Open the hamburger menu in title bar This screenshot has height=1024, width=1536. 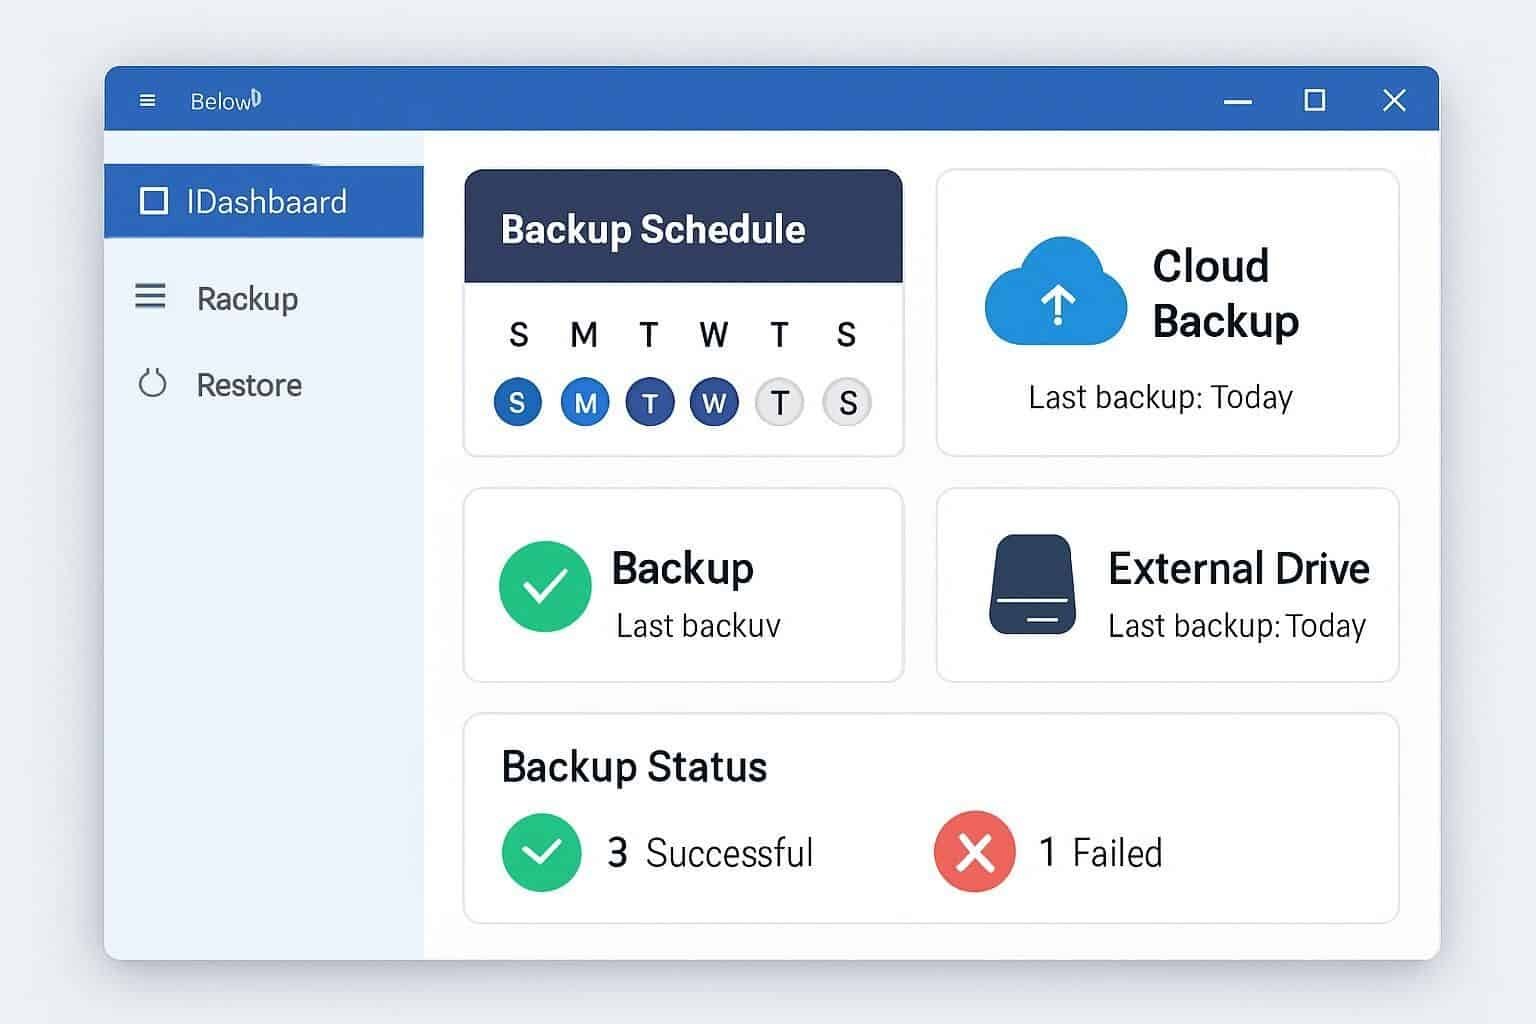(147, 101)
